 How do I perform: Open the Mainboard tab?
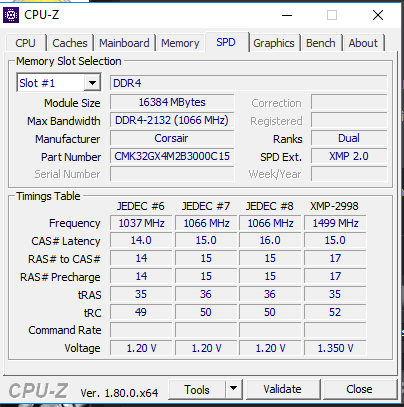tap(124, 43)
